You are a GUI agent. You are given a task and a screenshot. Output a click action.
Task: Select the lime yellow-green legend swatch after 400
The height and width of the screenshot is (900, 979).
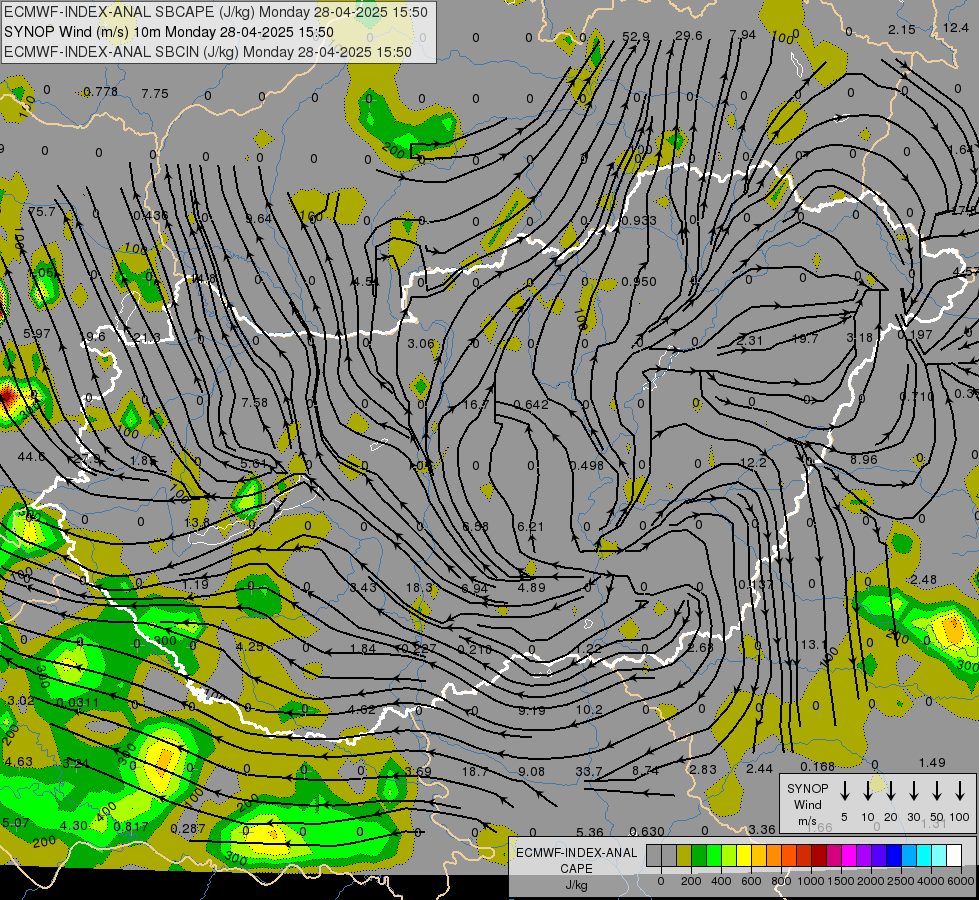point(729,856)
